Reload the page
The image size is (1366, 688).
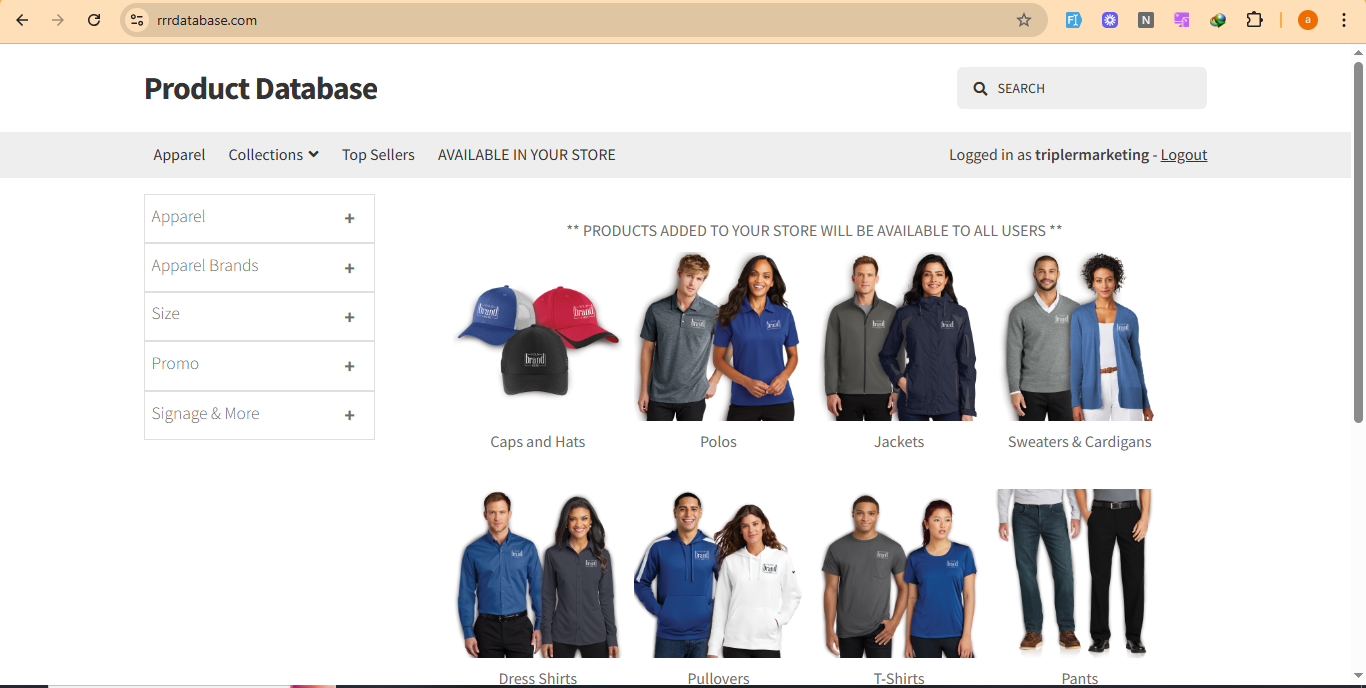coord(94,20)
